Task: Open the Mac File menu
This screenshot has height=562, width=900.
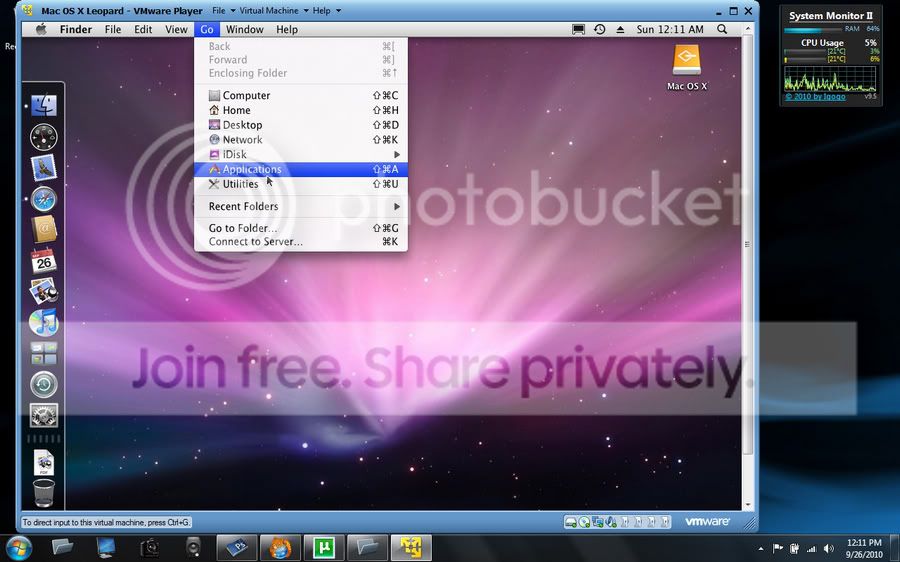Action: [112, 29]
